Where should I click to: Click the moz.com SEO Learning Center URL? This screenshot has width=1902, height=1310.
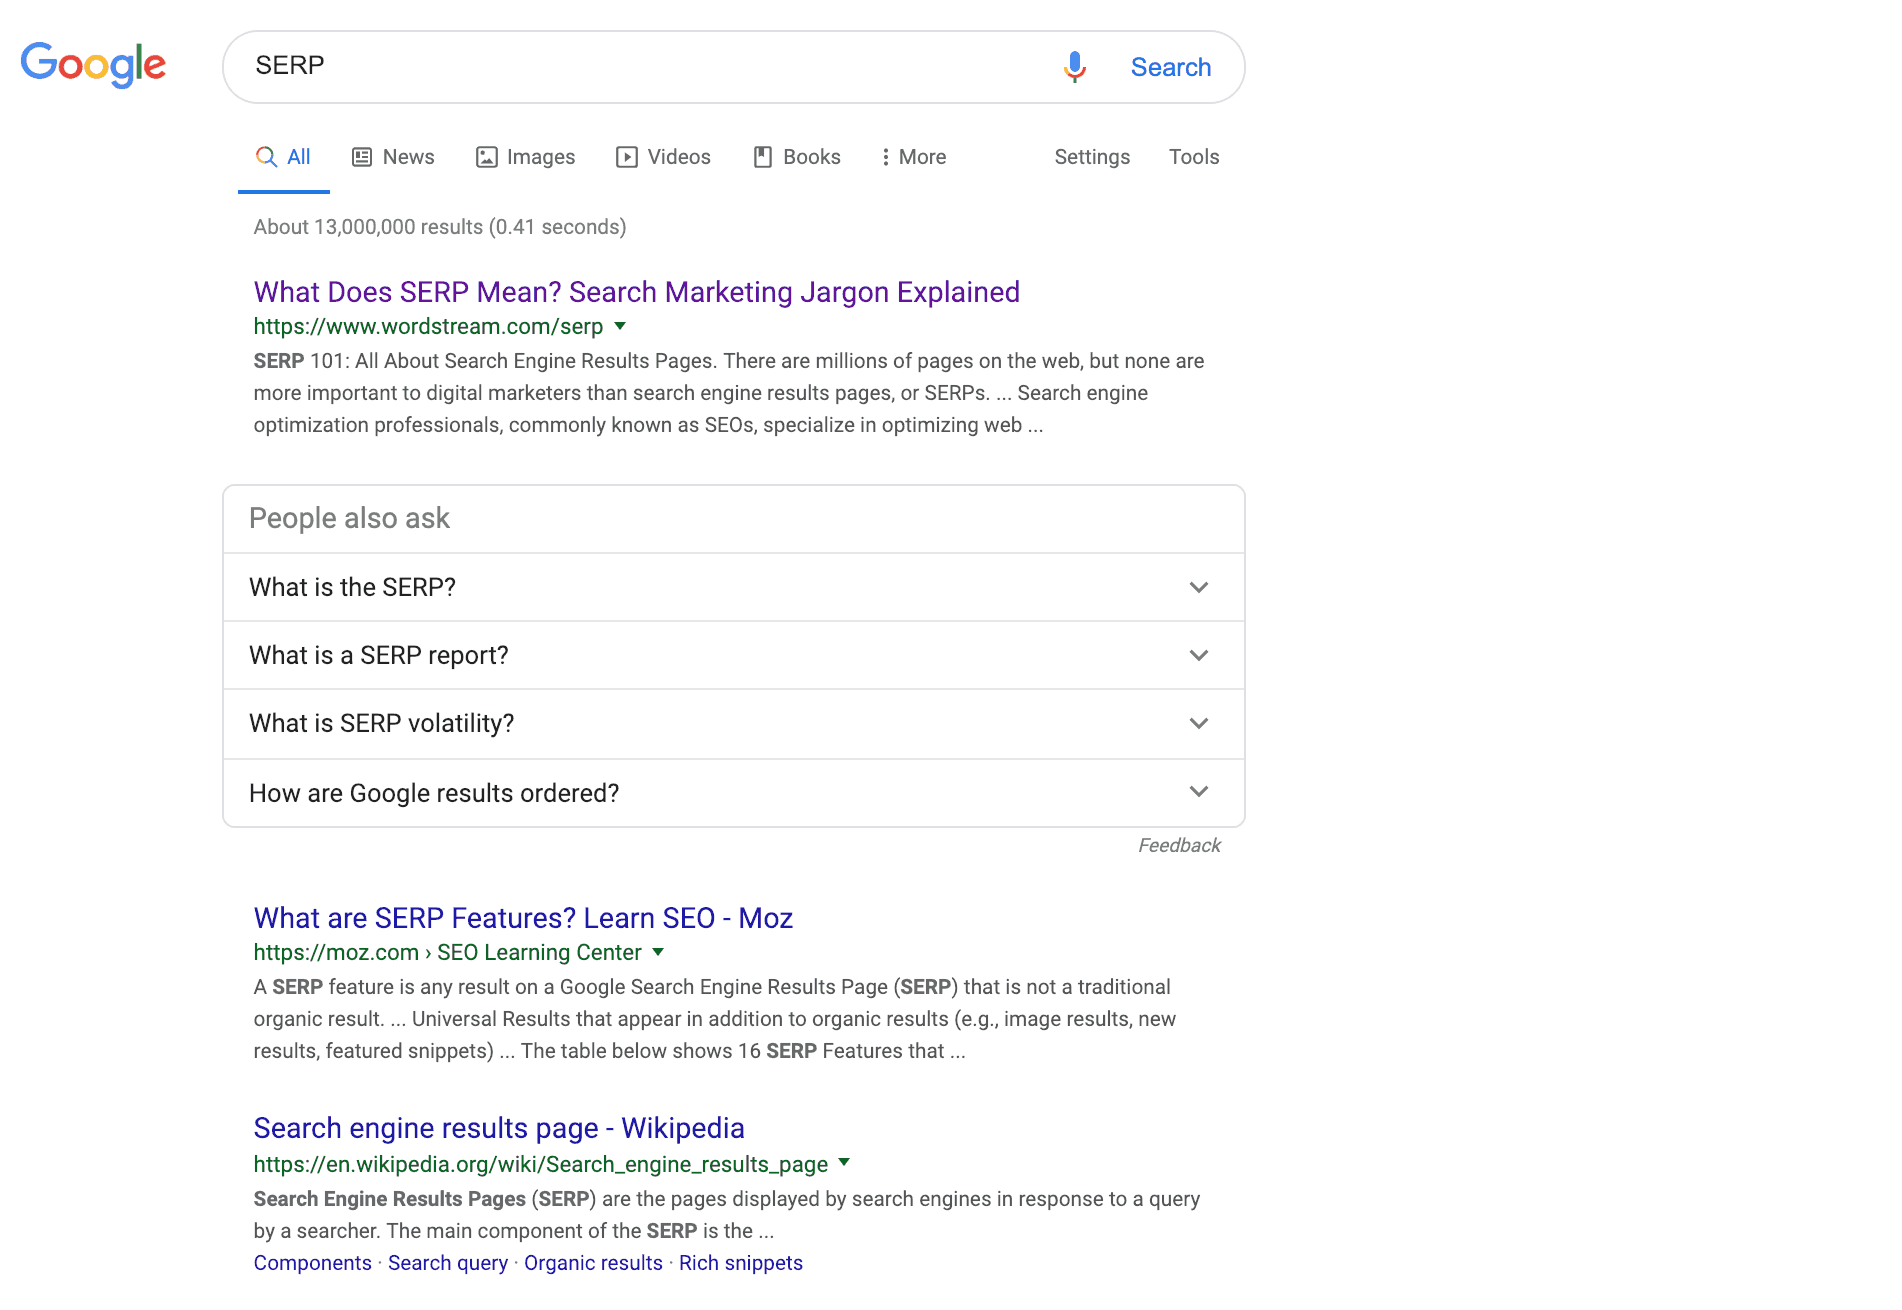click(x=447, y=953)
